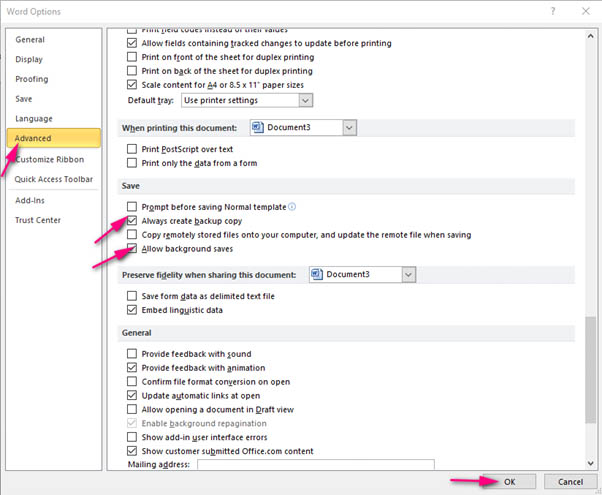This screenshot has height=495, width=602.
Task: Click the Mailing address input field
Action: coord(316,464)
